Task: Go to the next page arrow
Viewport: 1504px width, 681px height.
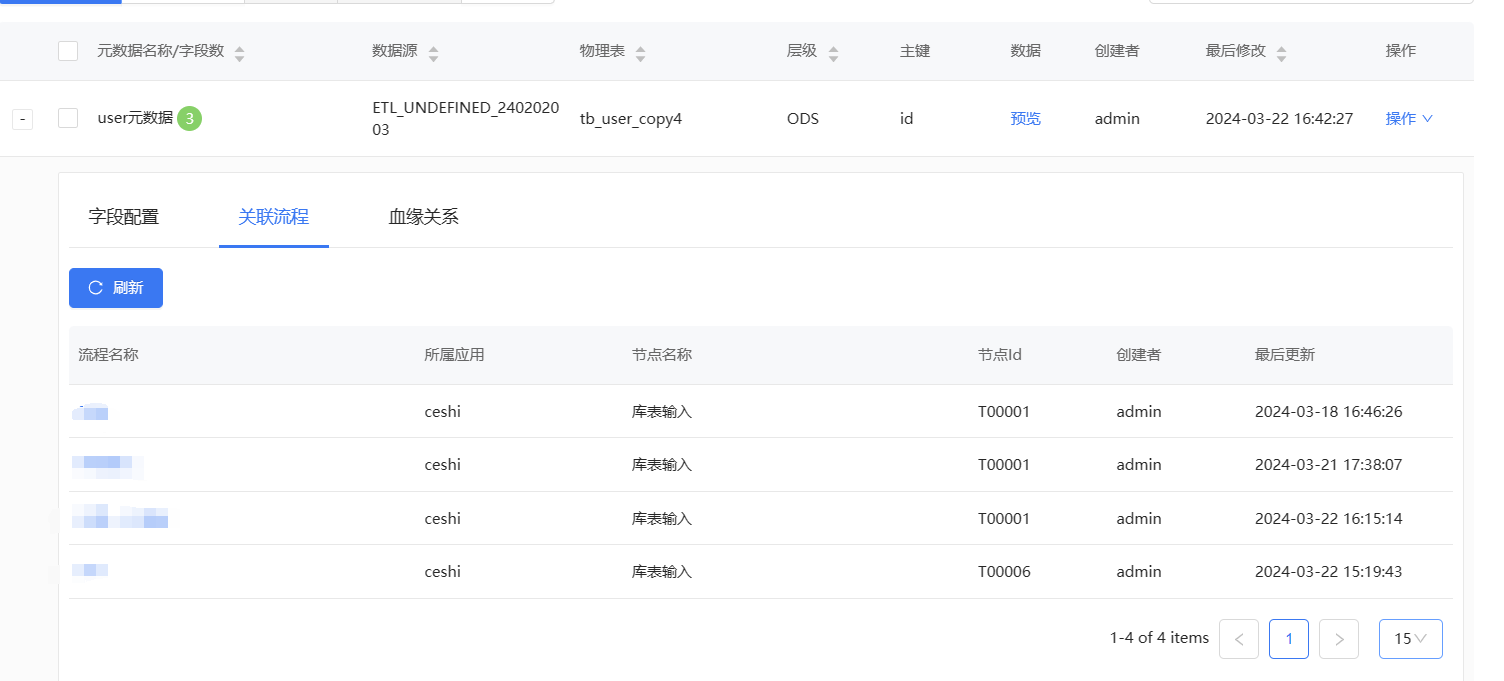Action: click(x=1339, y=638)
